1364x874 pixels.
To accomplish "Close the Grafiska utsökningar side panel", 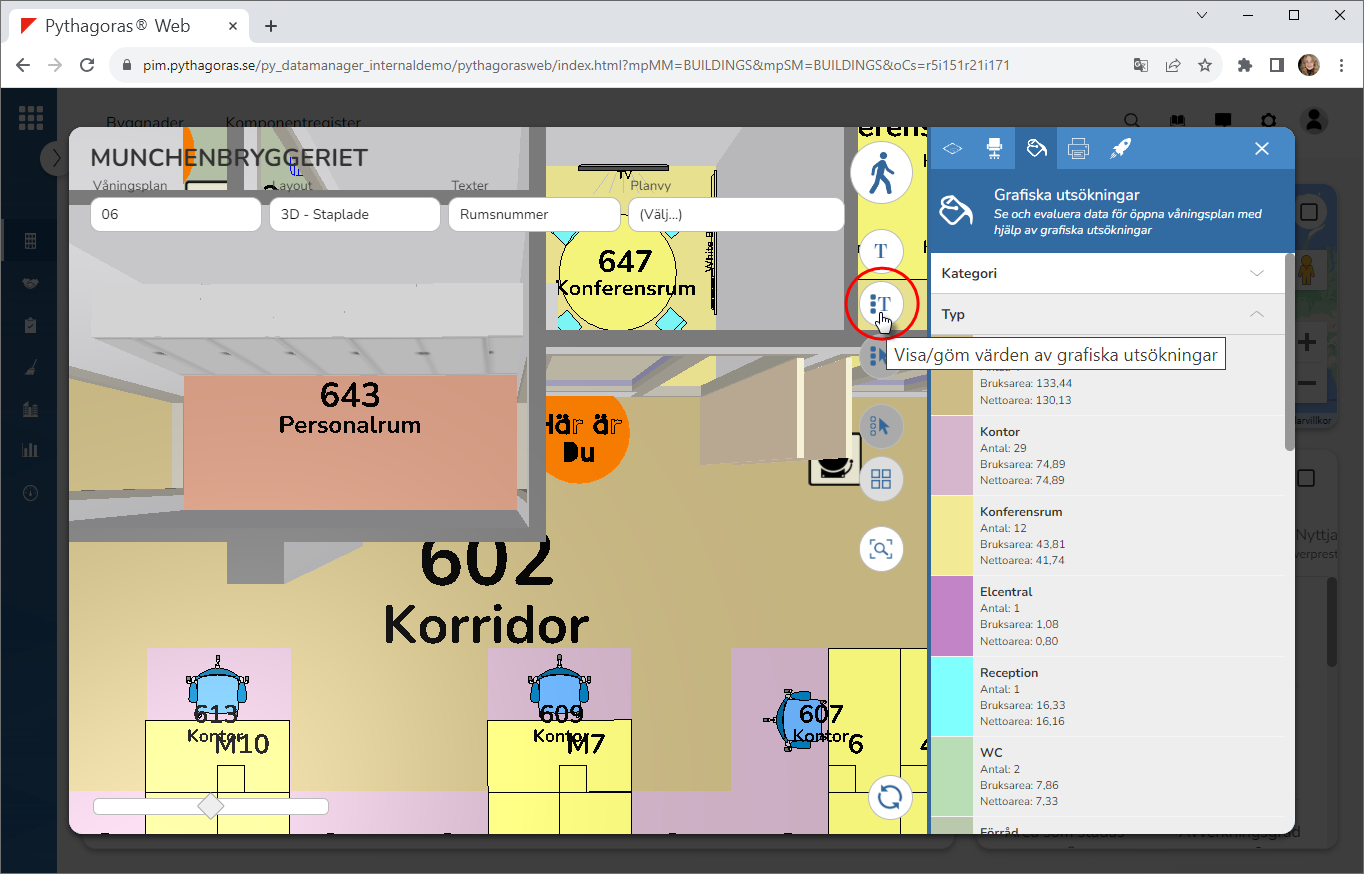I will tap(1262, 149).
